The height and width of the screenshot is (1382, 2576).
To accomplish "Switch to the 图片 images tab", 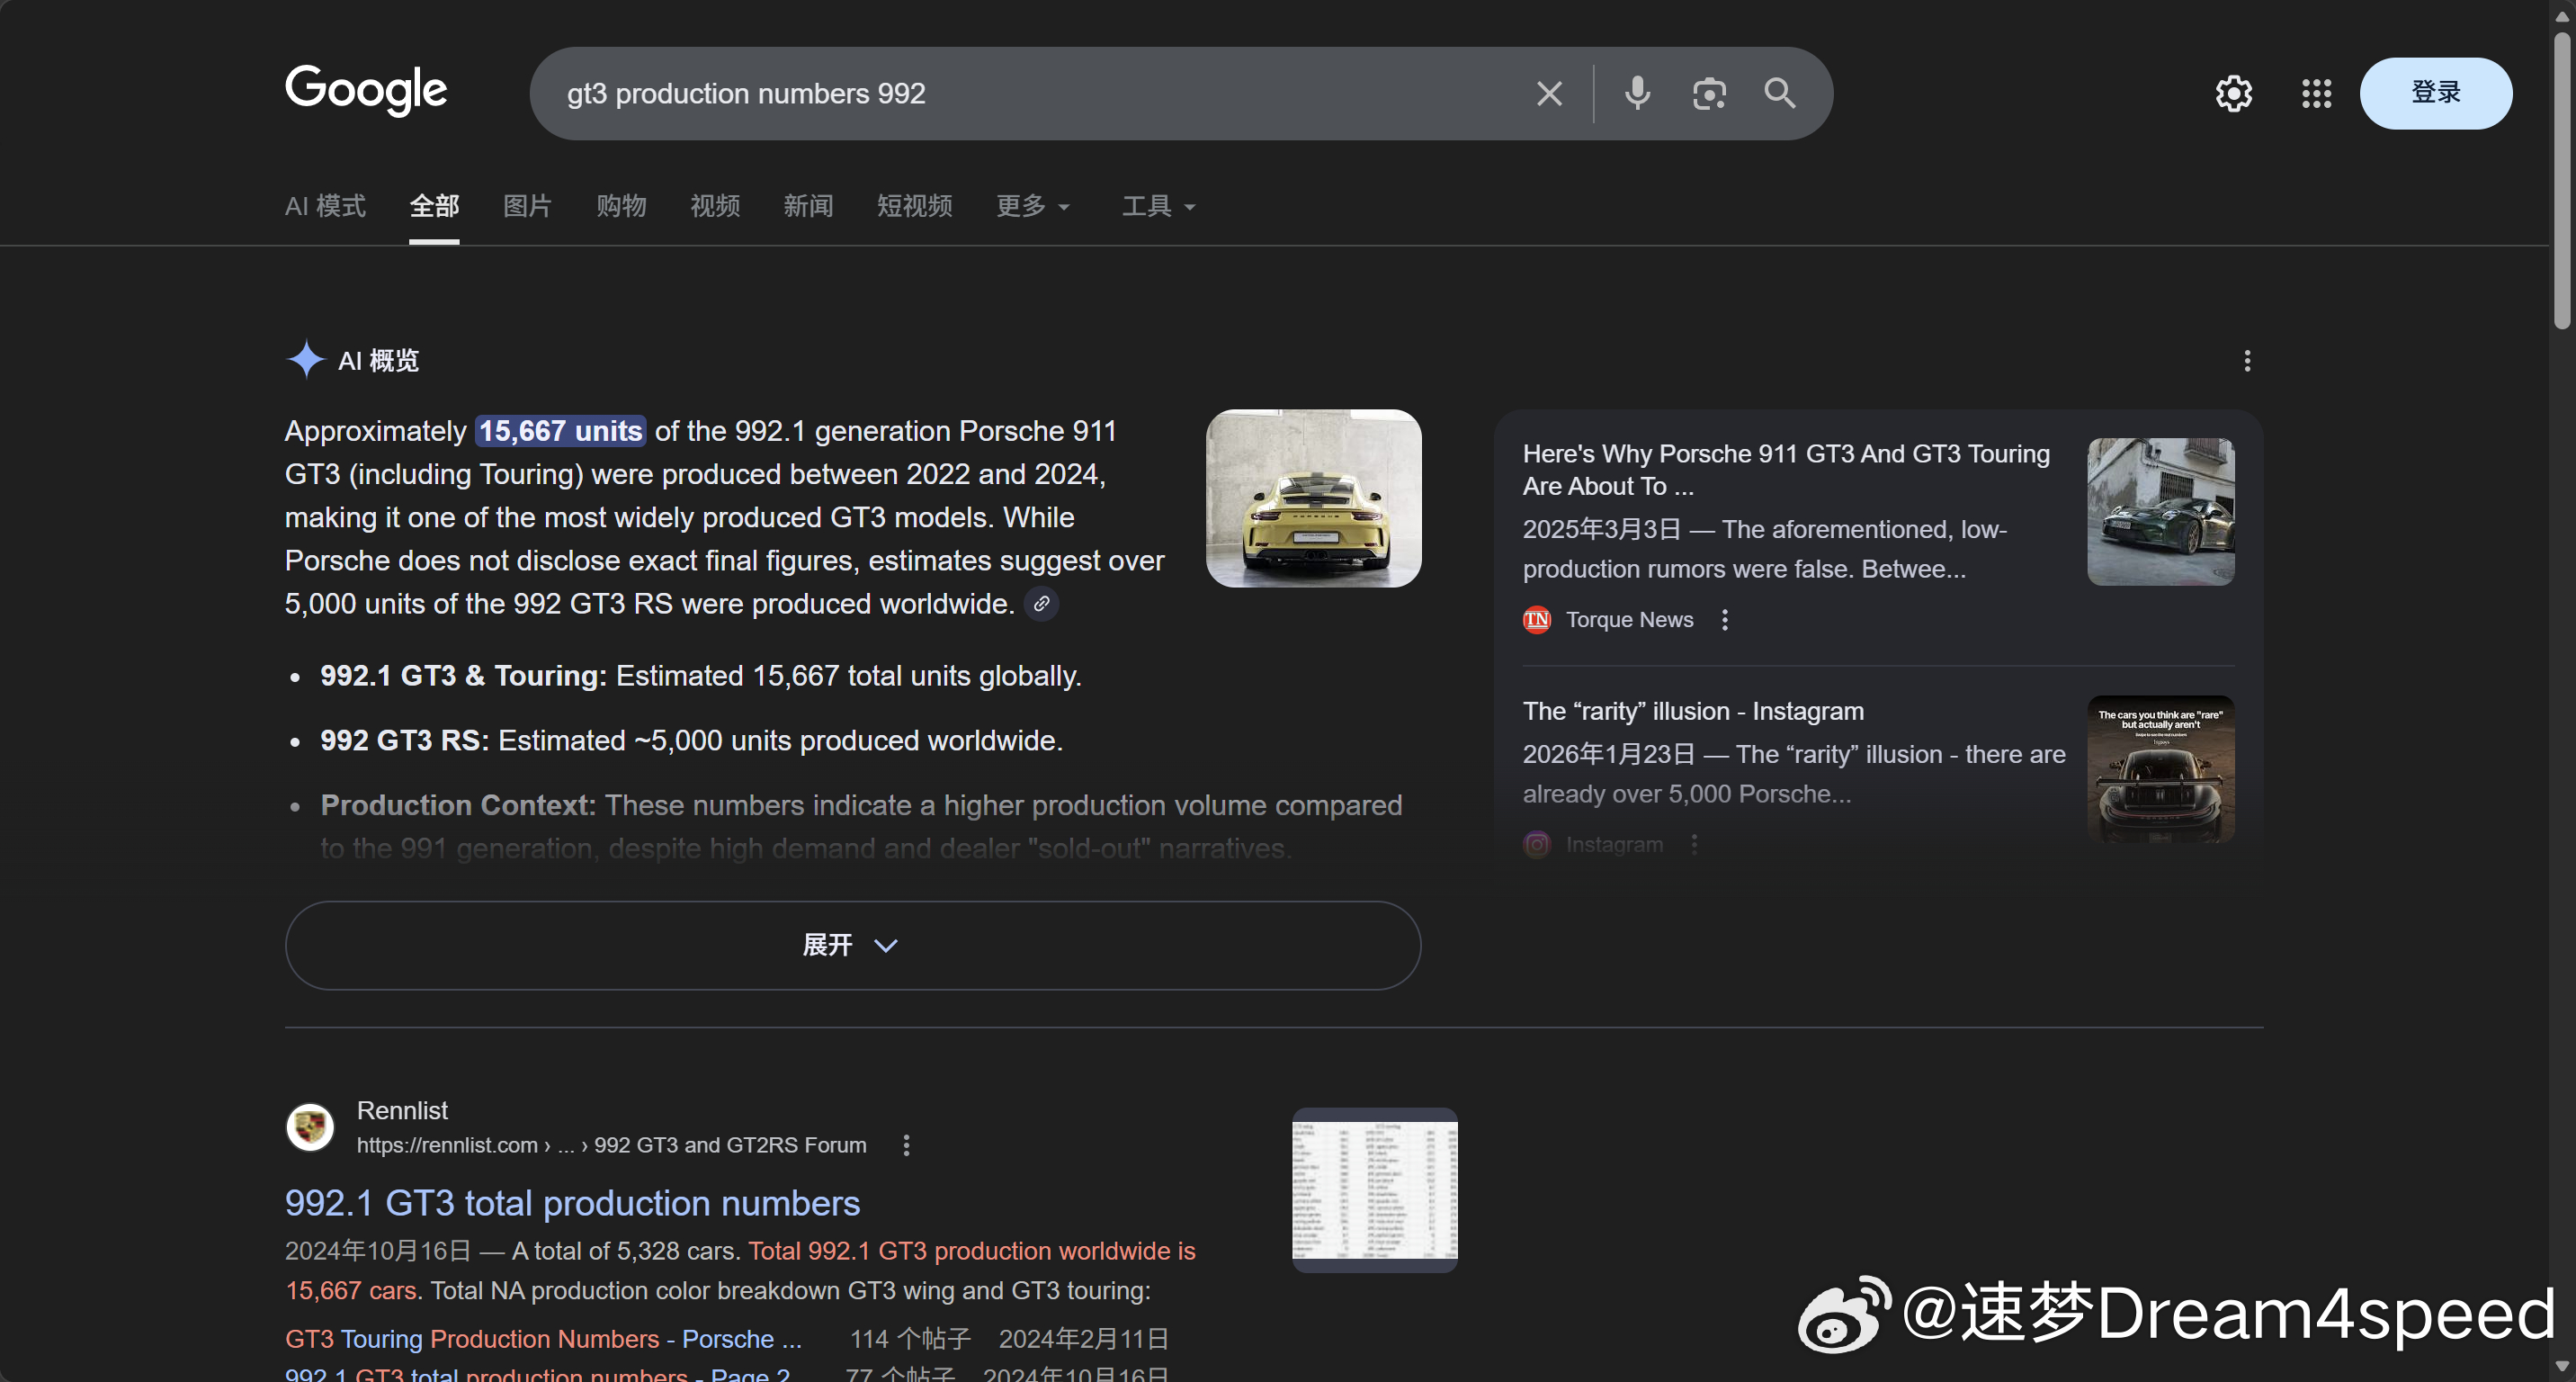I will 527,206.
